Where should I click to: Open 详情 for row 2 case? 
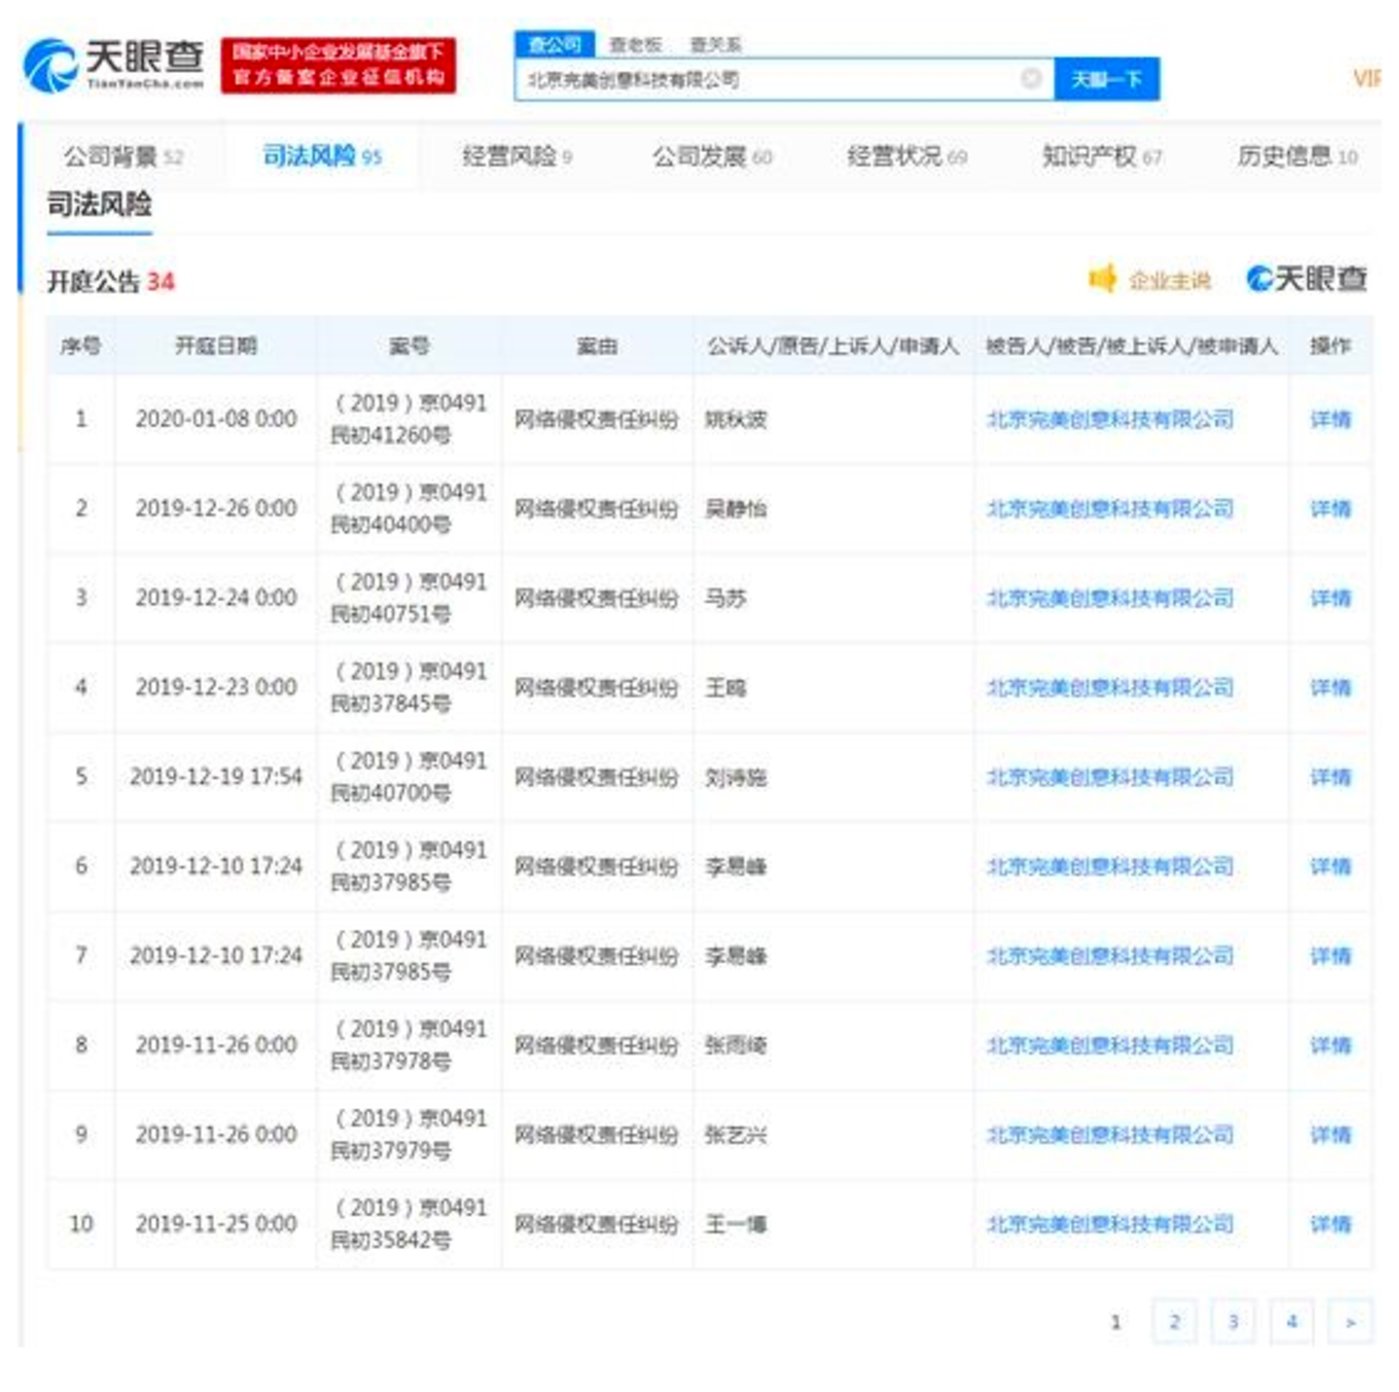point(1330,508)
